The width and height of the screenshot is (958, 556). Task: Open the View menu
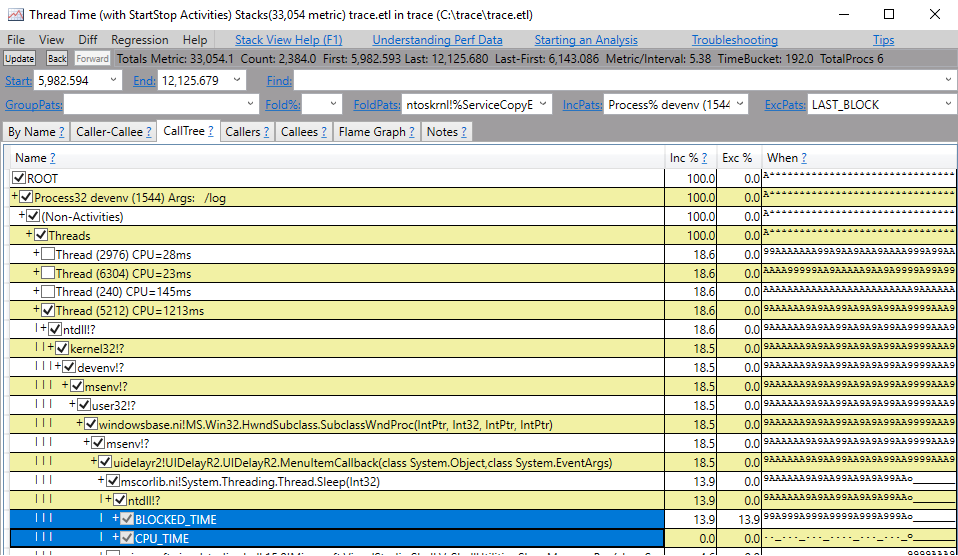click(x=51, y=40)
